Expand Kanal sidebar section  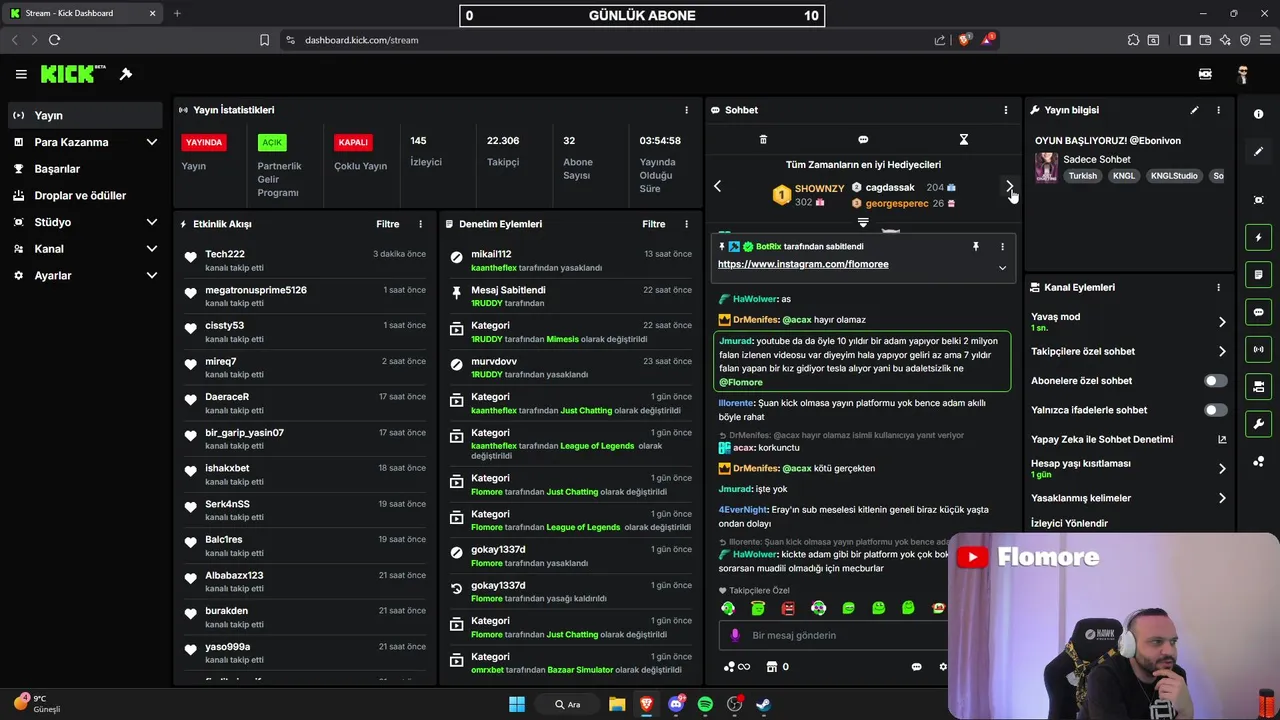151,249
